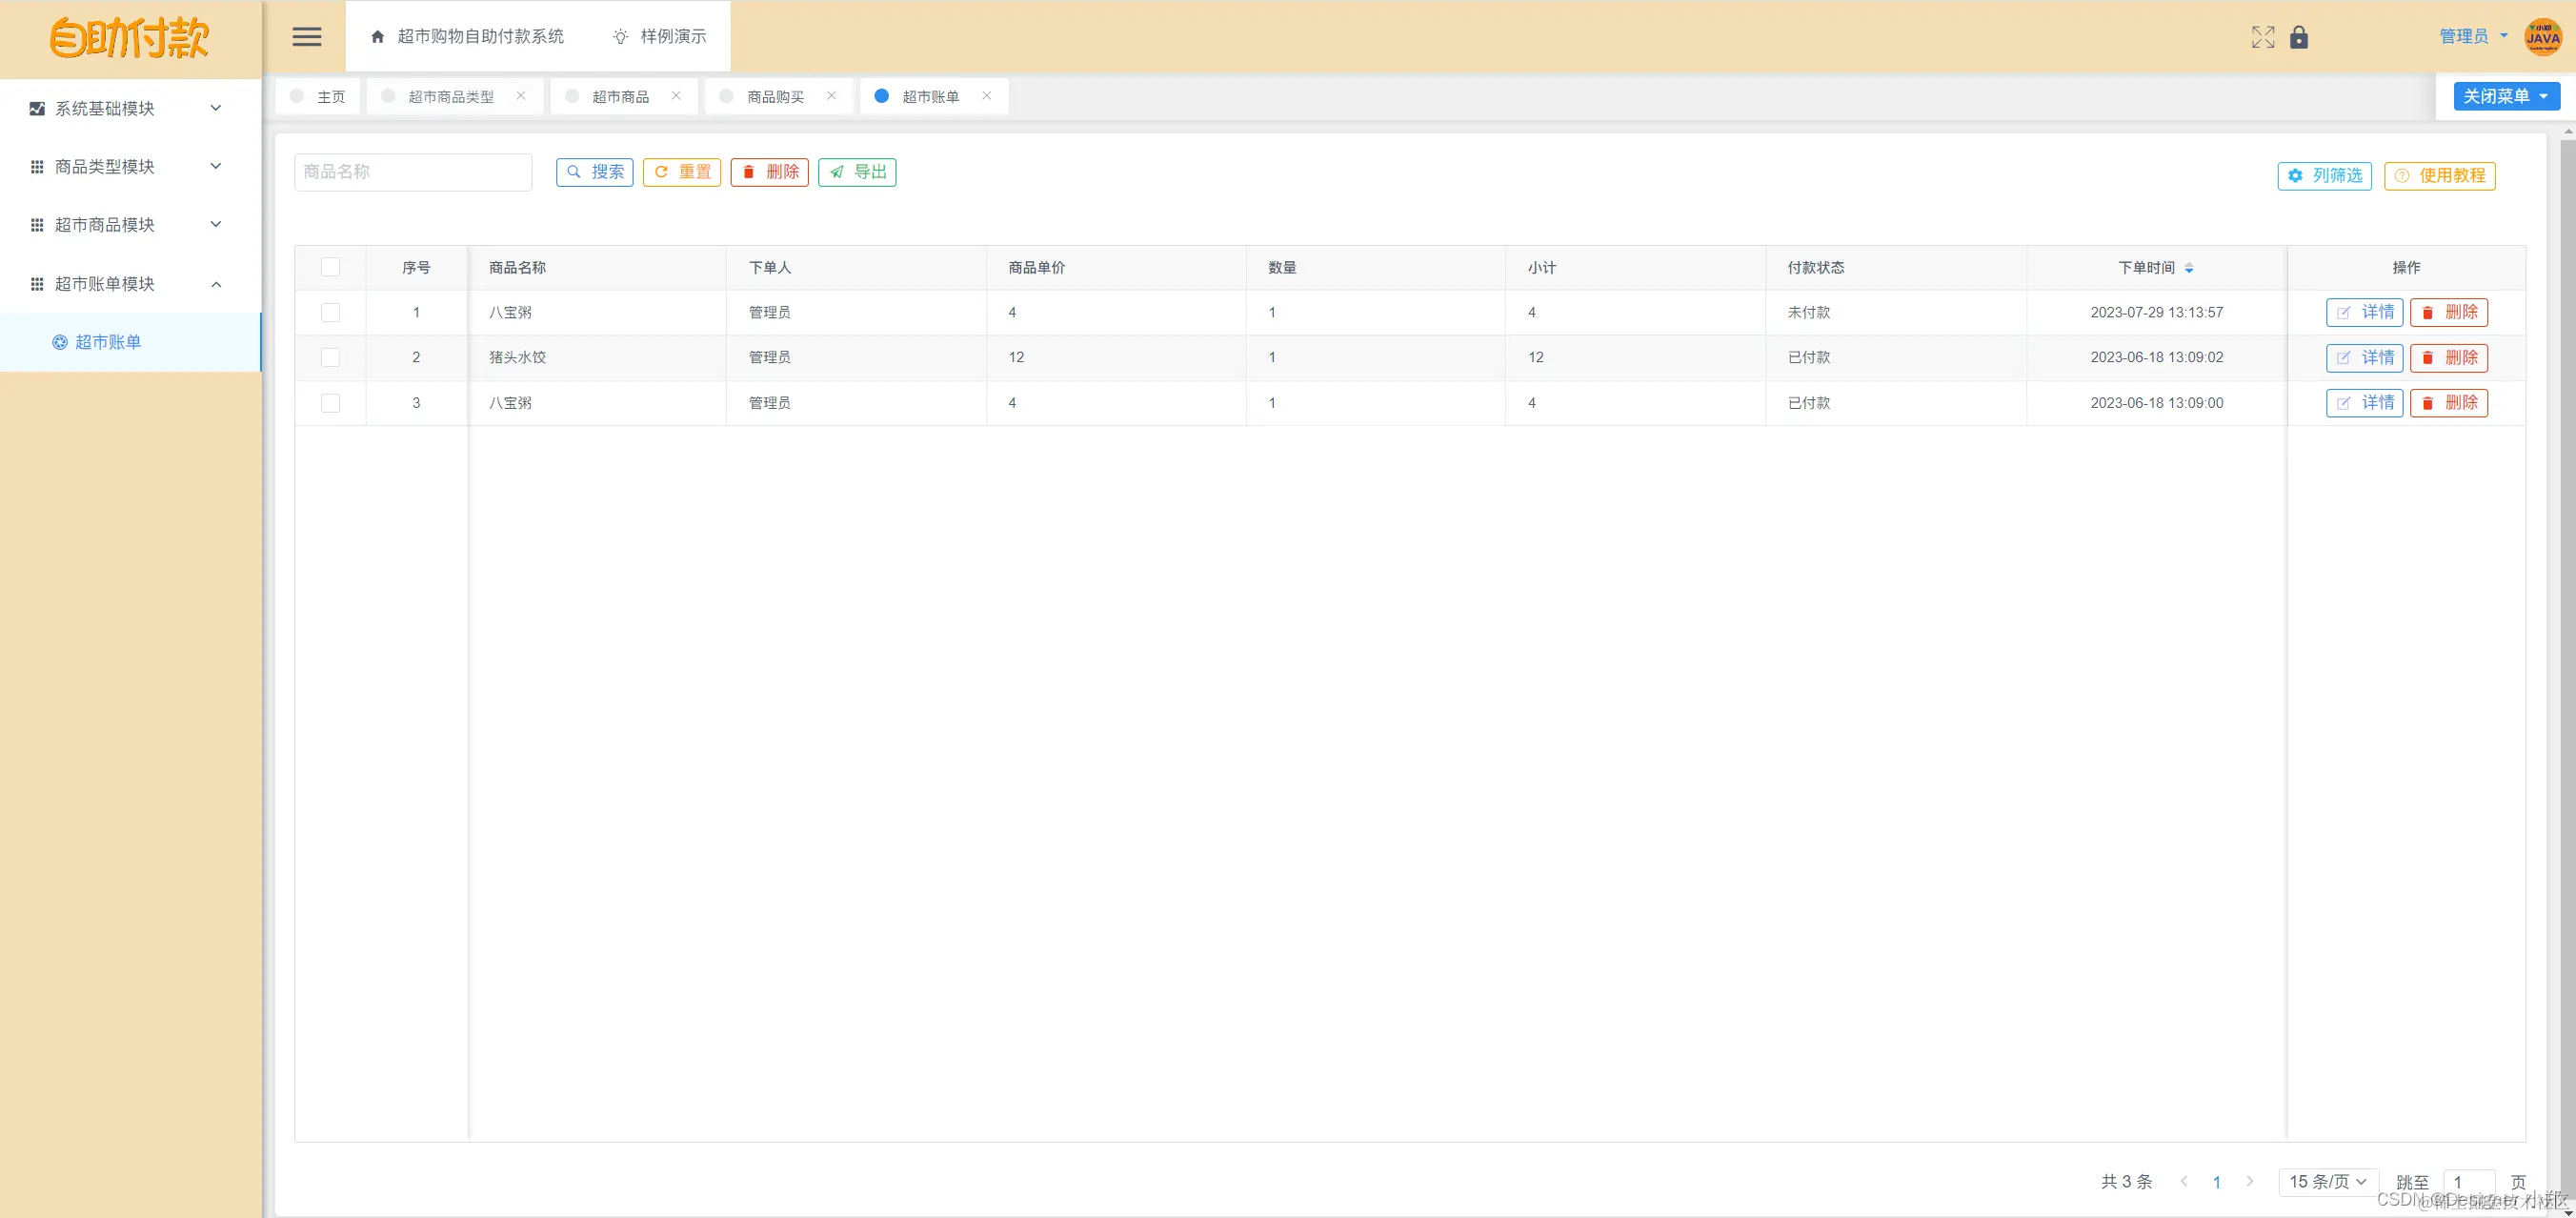2576x1218 pixels.
Task: Close the 超市商品类型 tab
Action: click(x=521, y=96)
